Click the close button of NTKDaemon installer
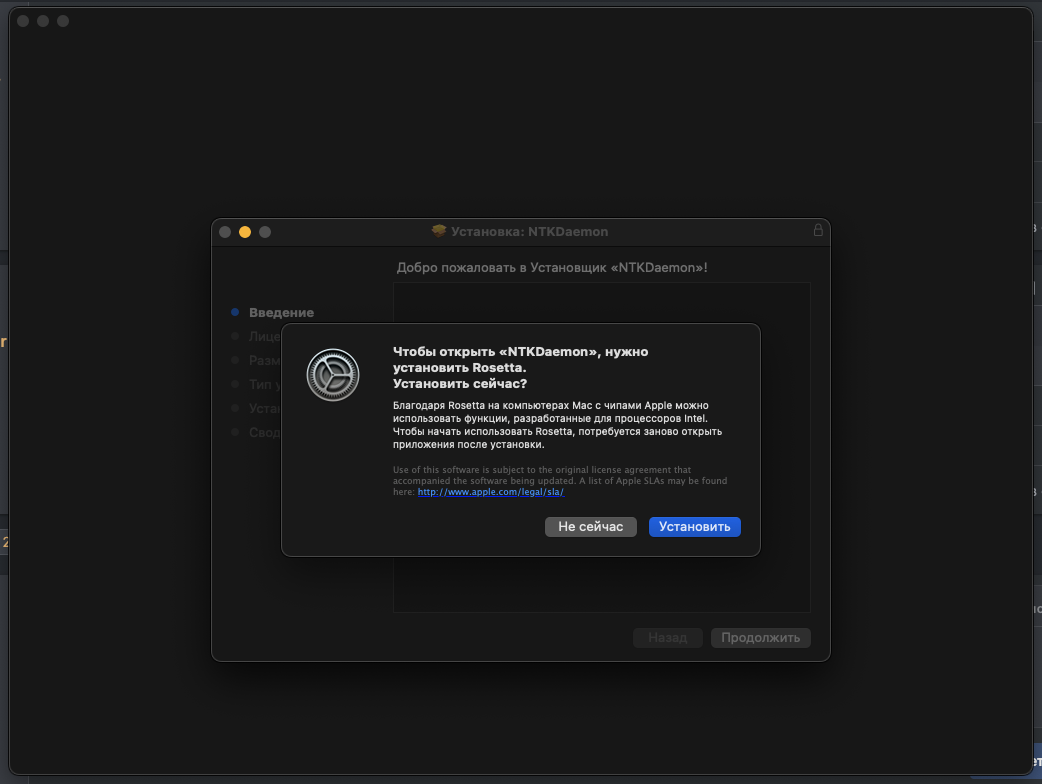 (x=225, y=232)
